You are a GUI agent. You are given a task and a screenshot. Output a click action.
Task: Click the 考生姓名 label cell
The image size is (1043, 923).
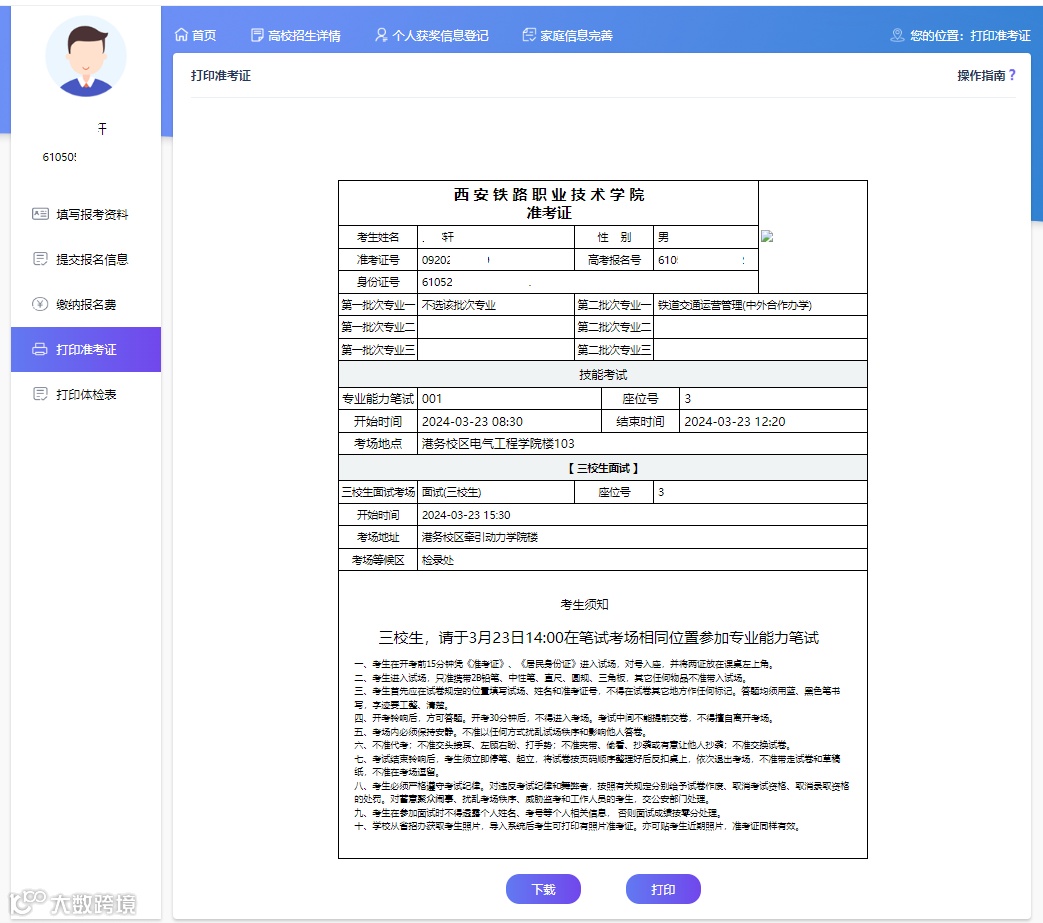tap(378, 237)
